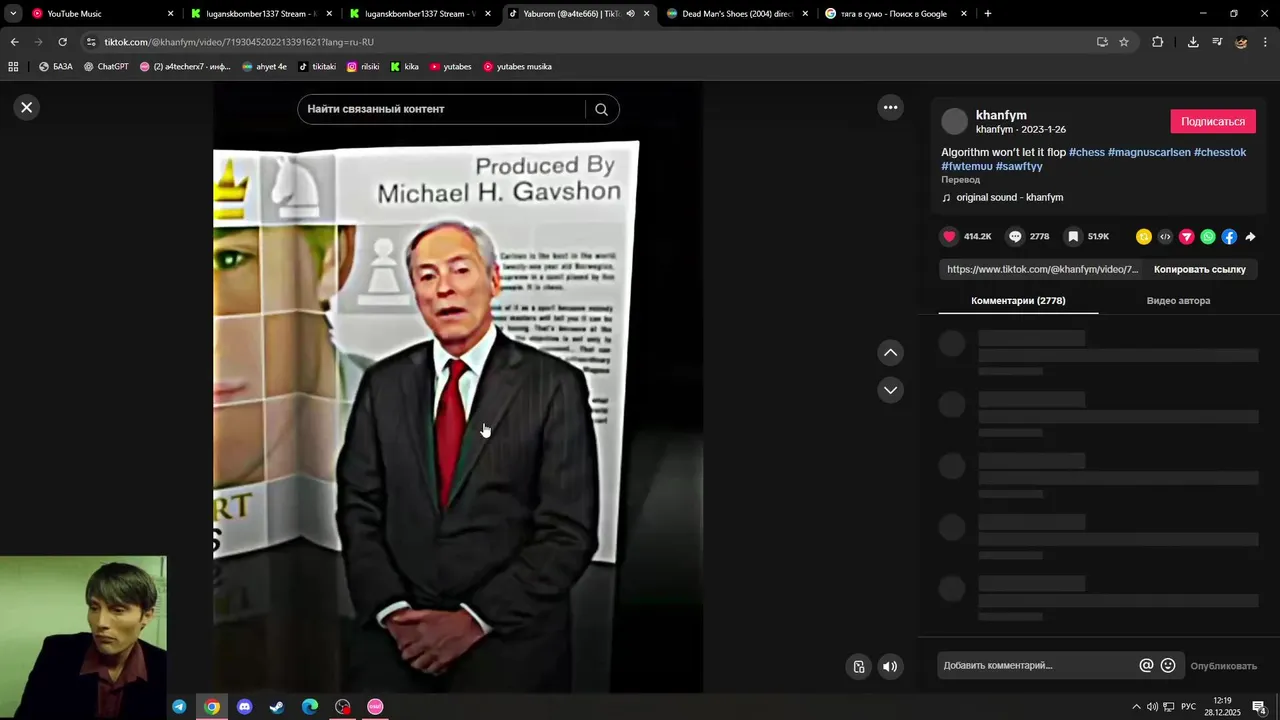Open the #chesstok hashtag

click(x=1220, y=152)
